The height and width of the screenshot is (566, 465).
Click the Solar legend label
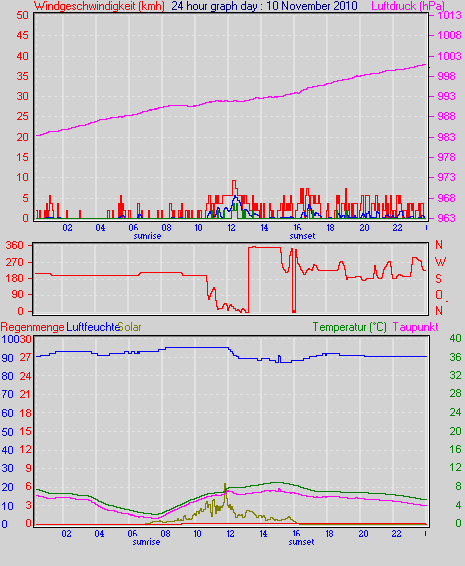130,327
